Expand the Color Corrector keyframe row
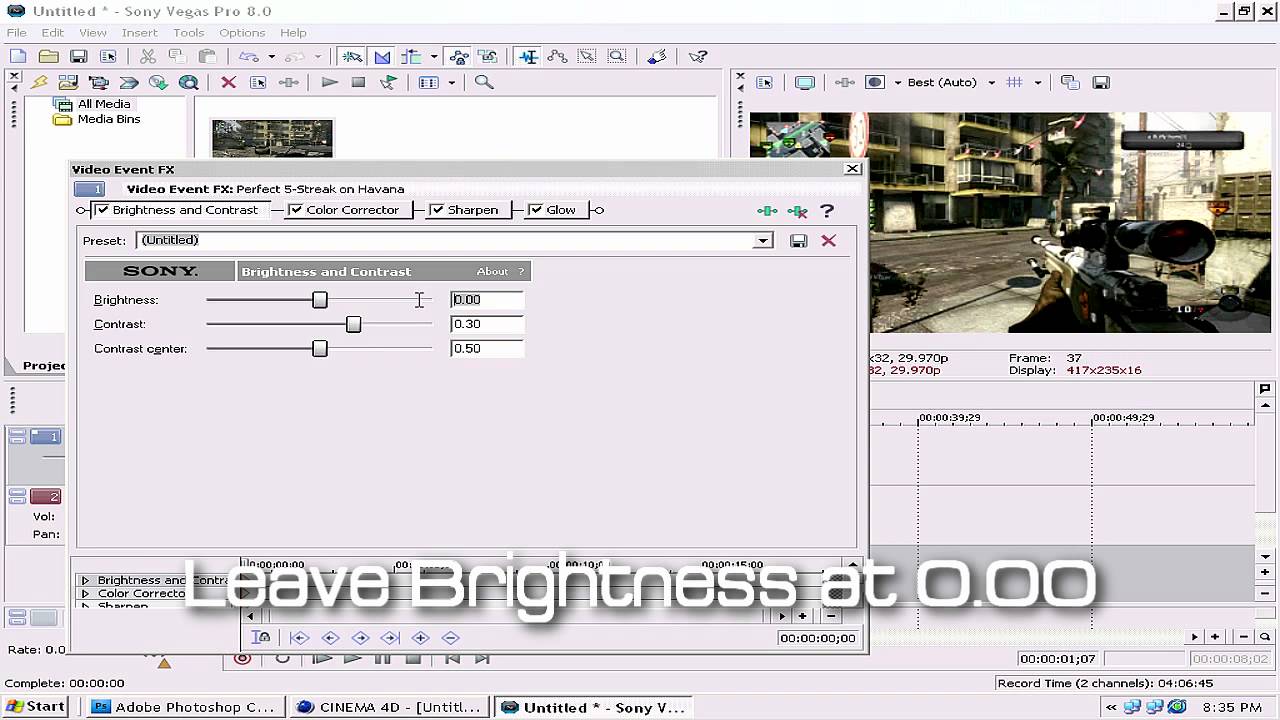The image size is (1280, 720). click(86, 593)
